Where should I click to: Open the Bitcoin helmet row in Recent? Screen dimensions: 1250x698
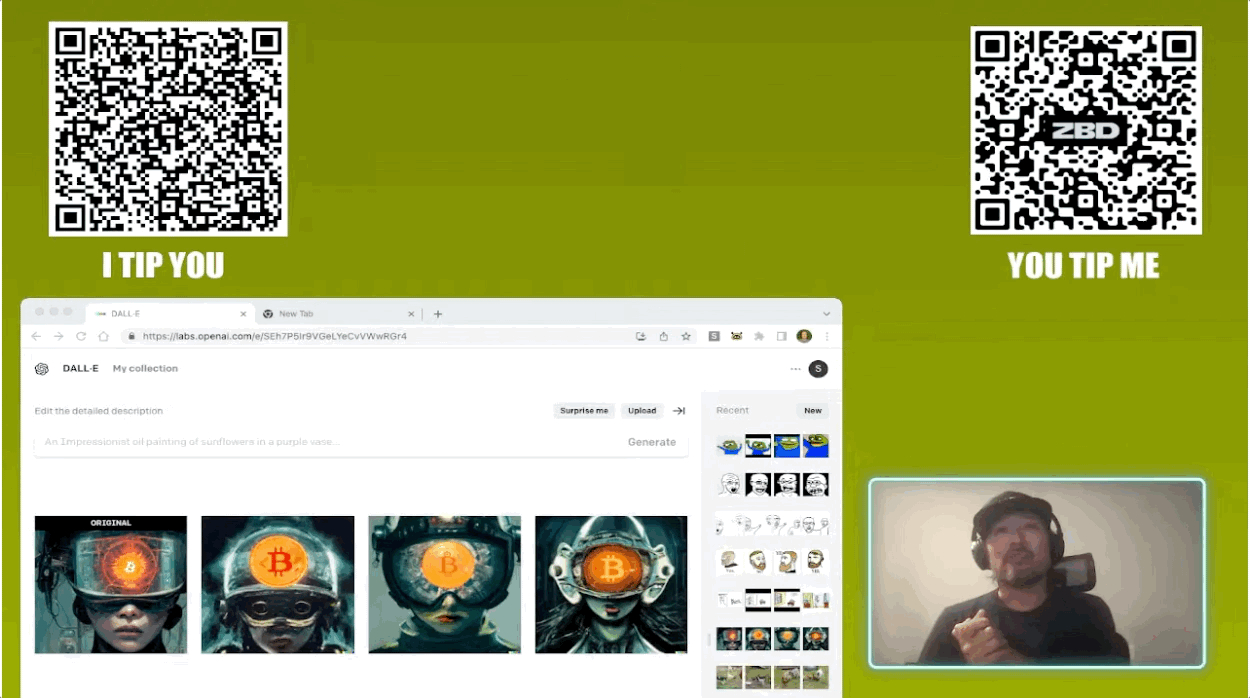773,639
